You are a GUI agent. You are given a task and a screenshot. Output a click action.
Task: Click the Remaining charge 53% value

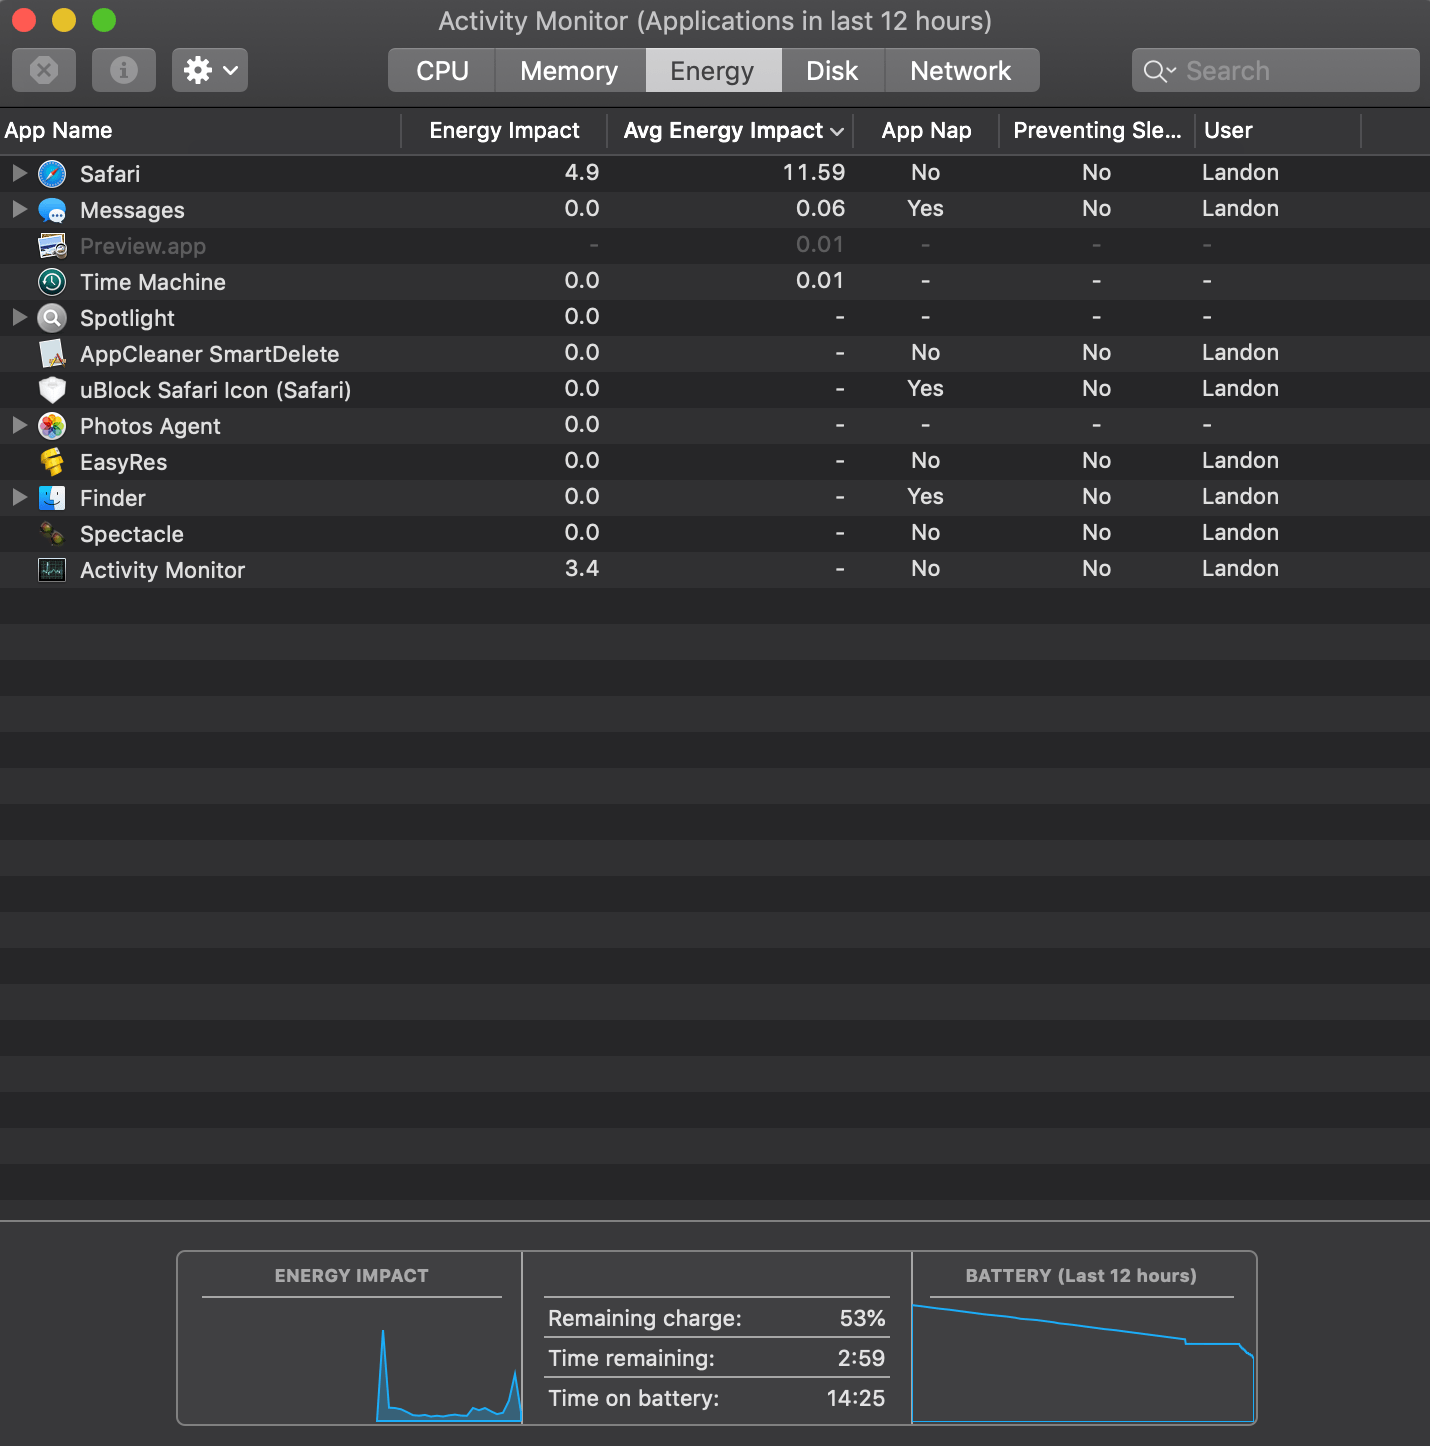pos(862,1318)
